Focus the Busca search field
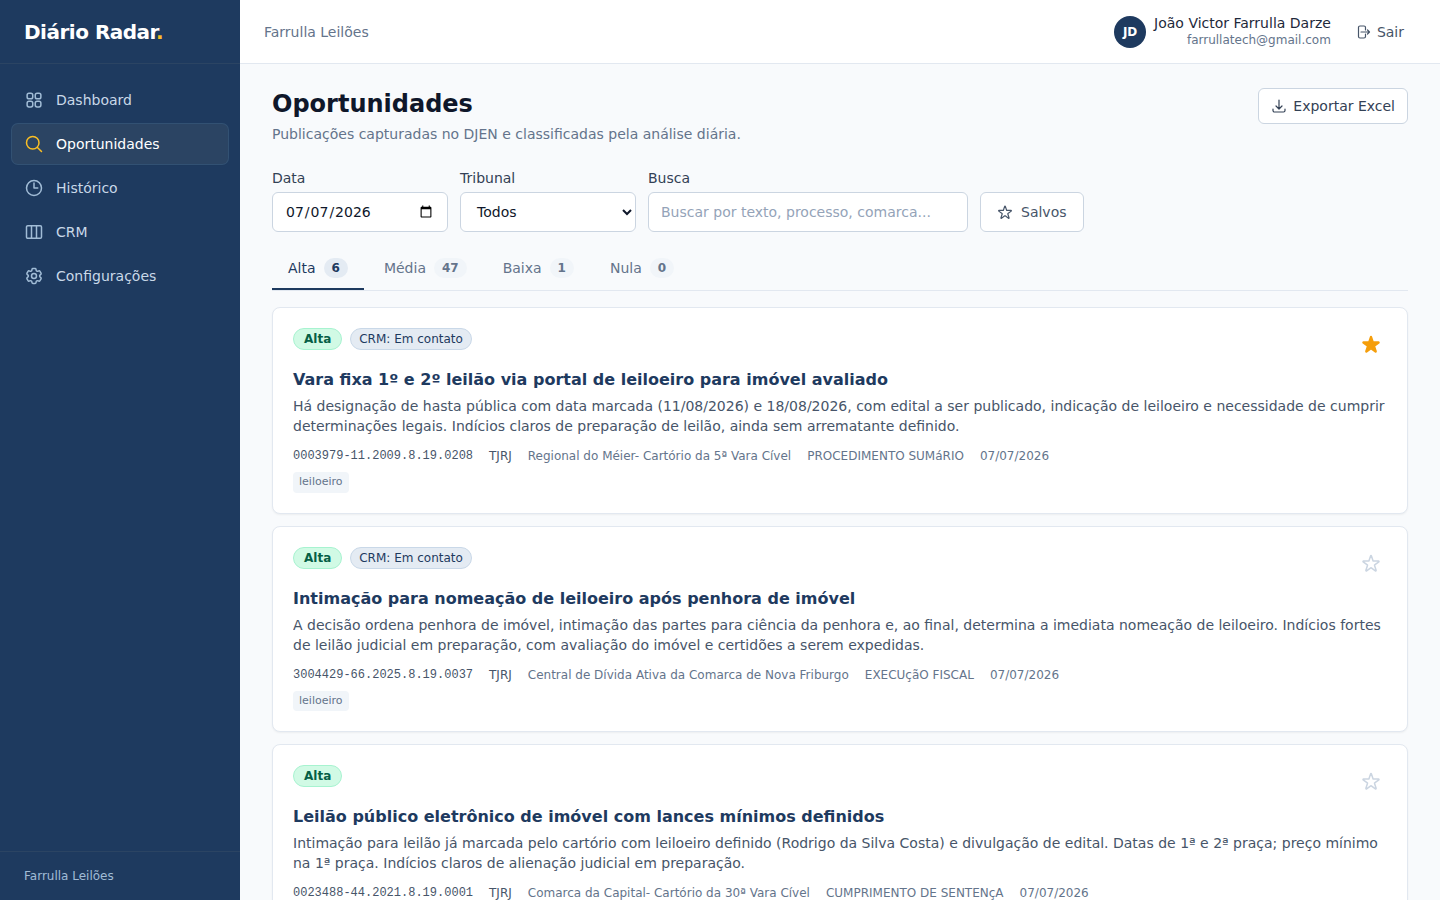 (x=808, y=212)
